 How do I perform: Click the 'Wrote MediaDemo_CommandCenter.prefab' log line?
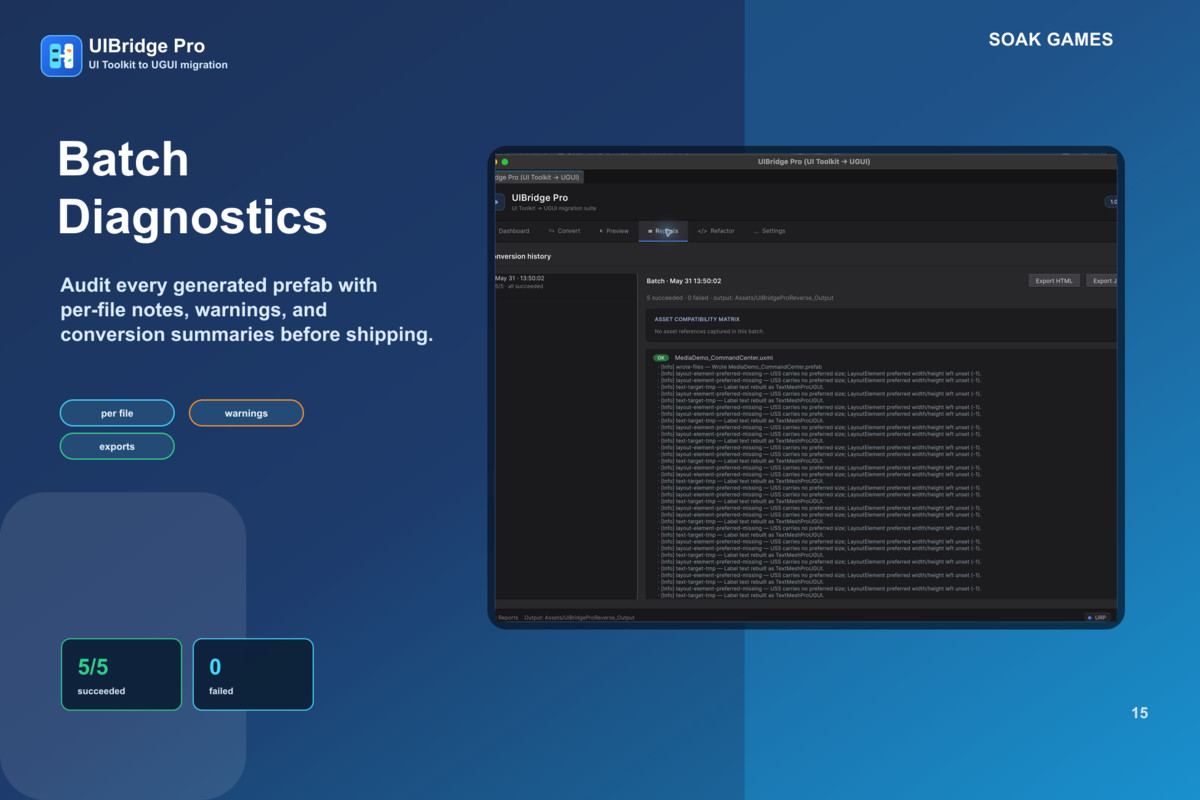pyautogui.click(x=741, y=367)
